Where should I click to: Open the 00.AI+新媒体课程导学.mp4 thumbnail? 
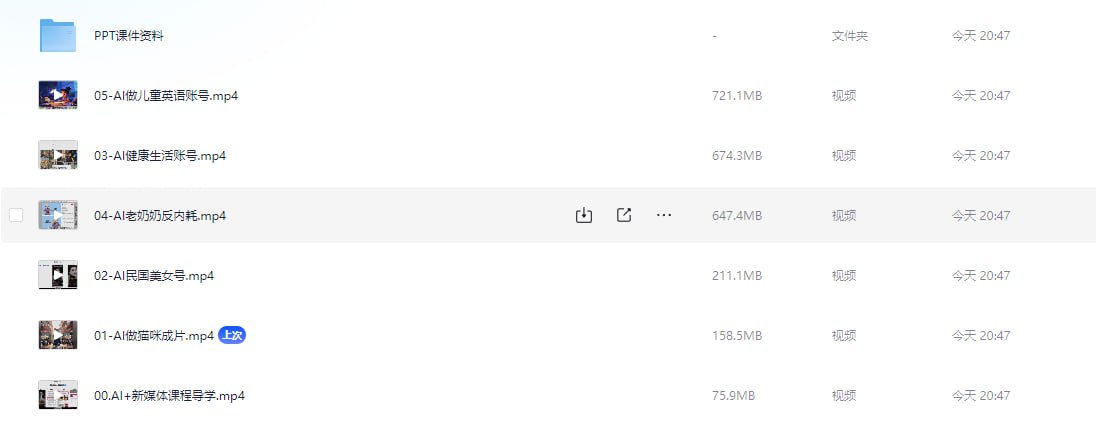point(58,396)
